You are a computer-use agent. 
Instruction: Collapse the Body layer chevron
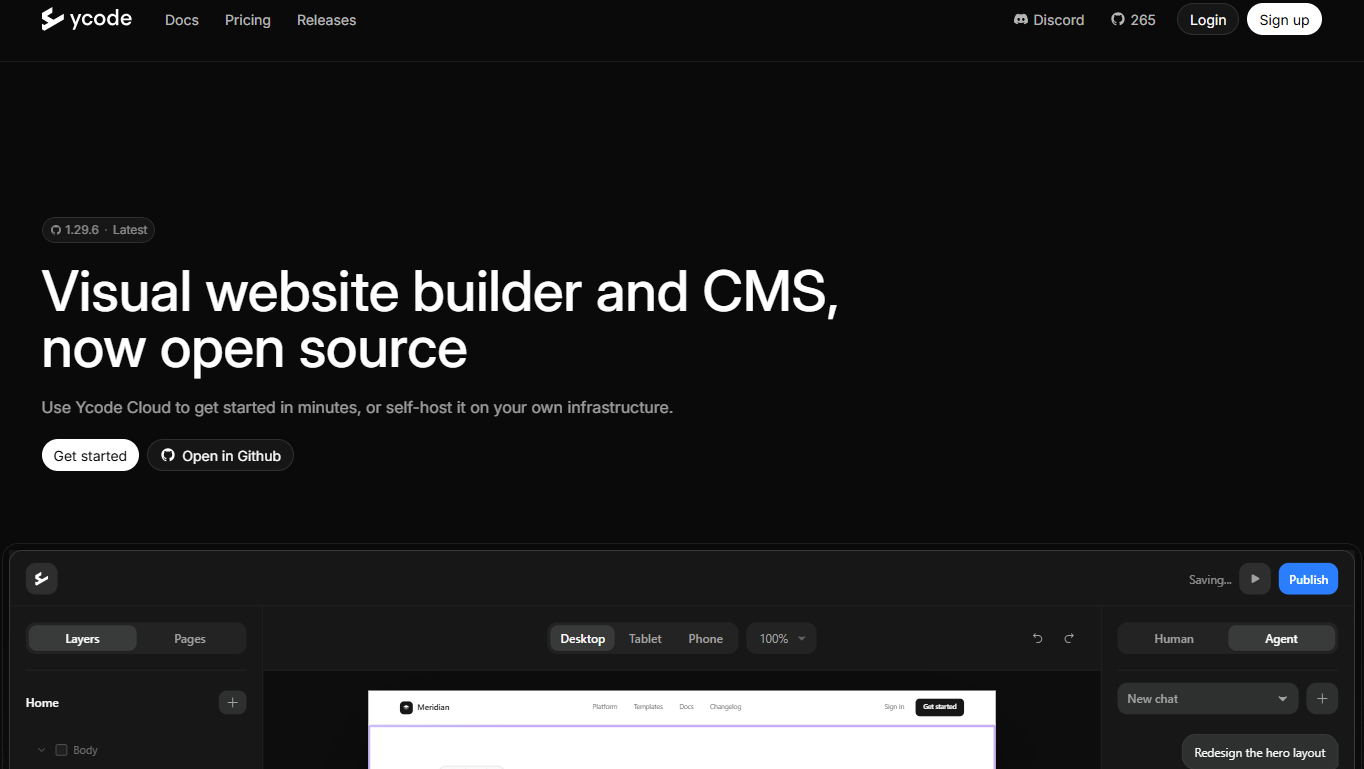click(41, 750)
